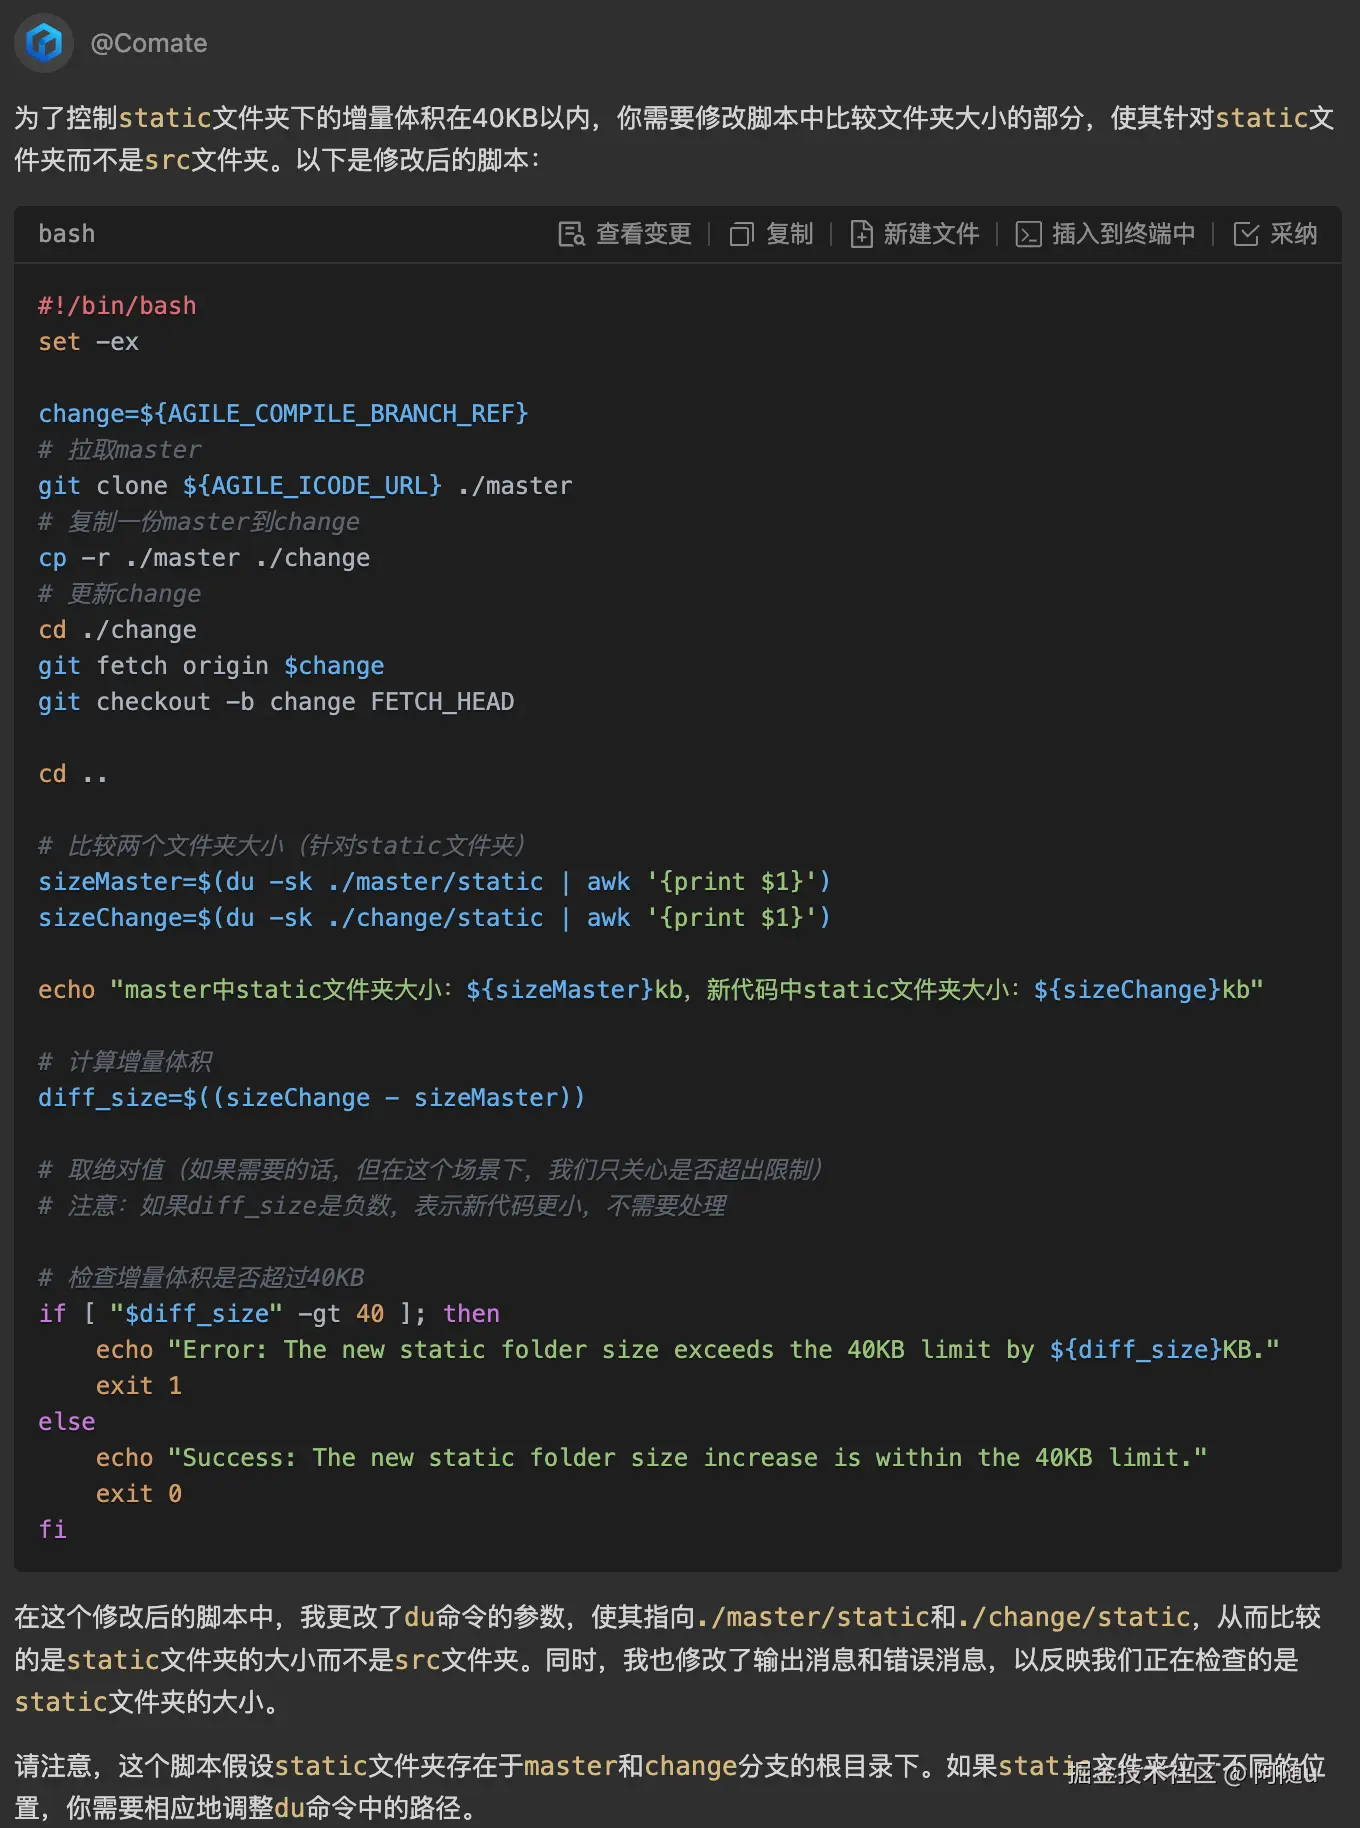
Task: Click the closing fi keyword
Action: pos(52,1530)
